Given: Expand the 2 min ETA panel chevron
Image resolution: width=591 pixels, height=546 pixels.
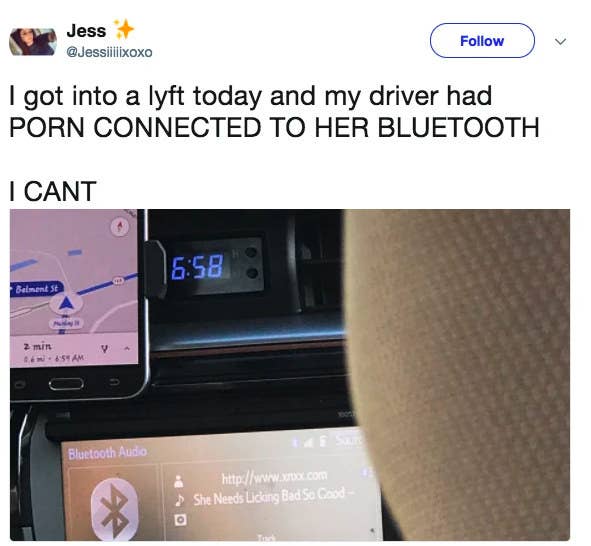Looking at the screenshot, I should click(127, 349).
